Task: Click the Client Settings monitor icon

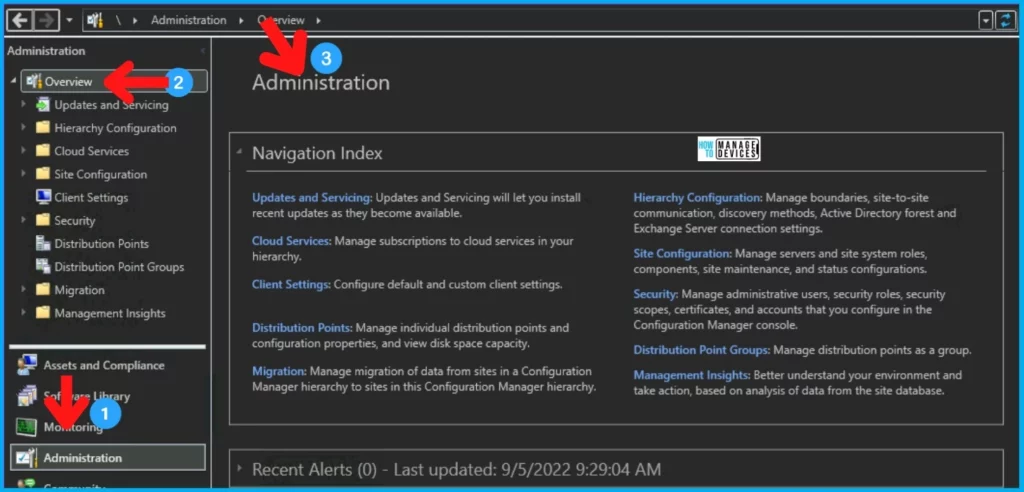Action: pos(43,197)
